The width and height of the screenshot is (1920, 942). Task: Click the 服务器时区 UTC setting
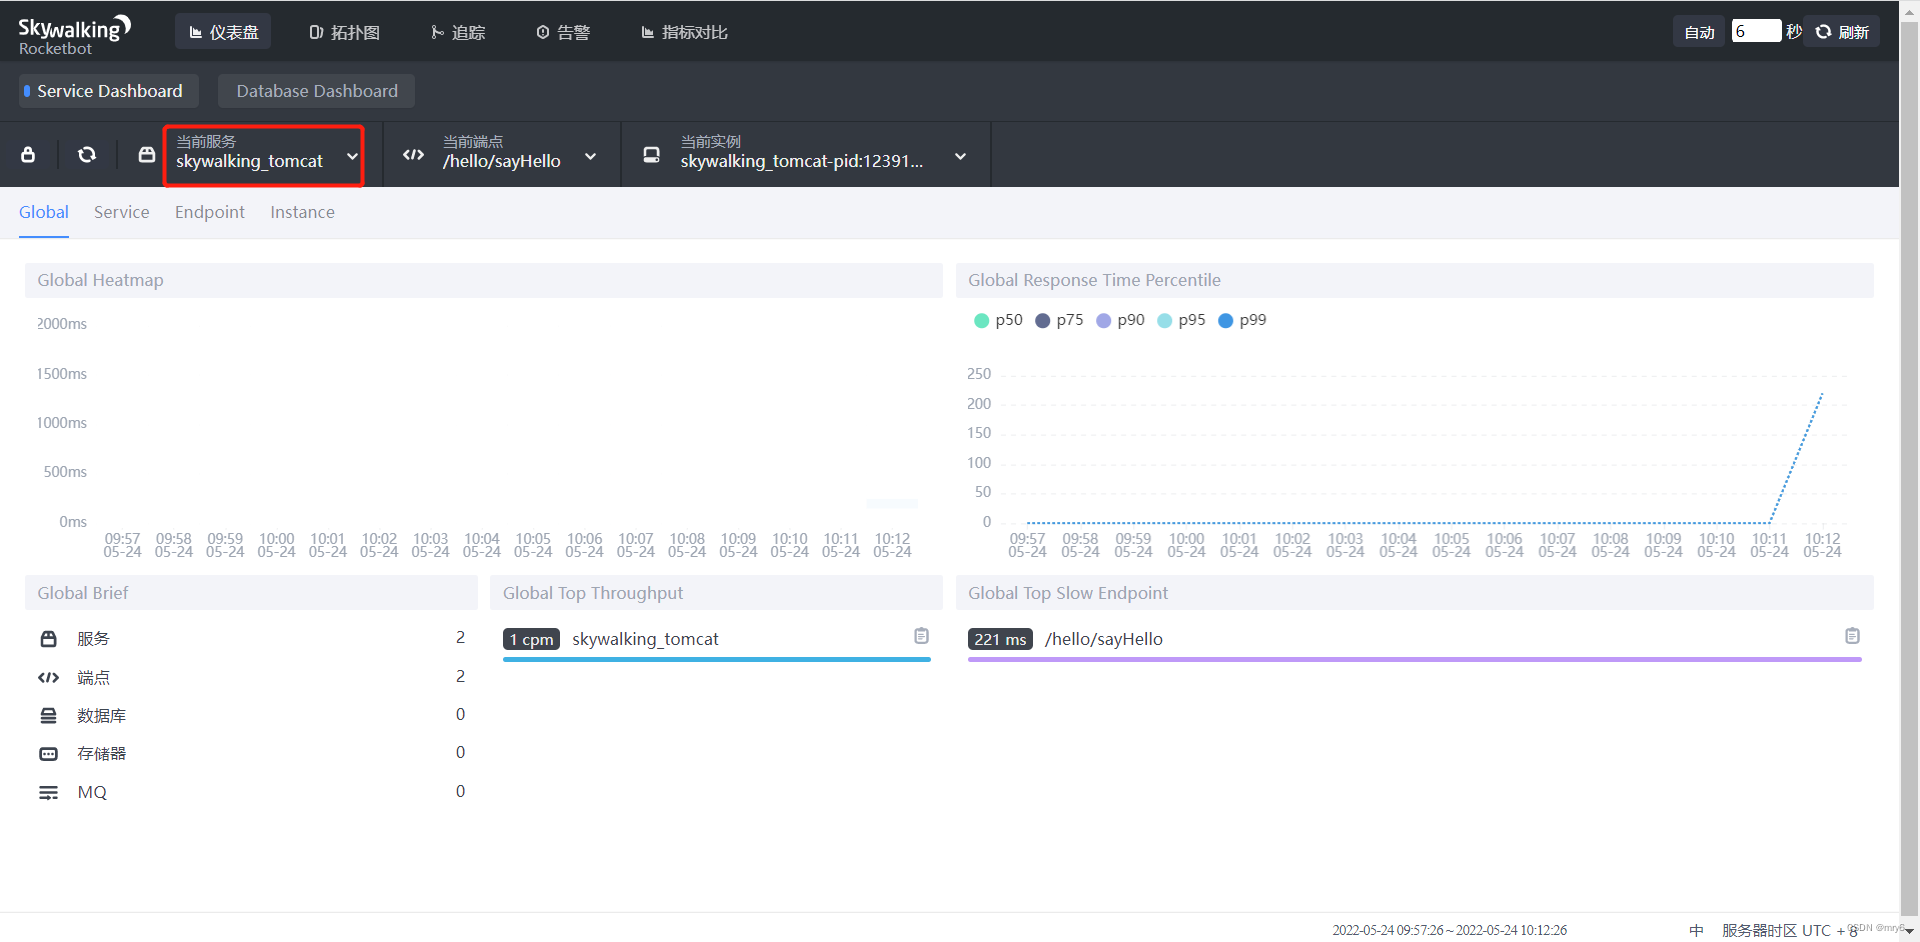1790,930
